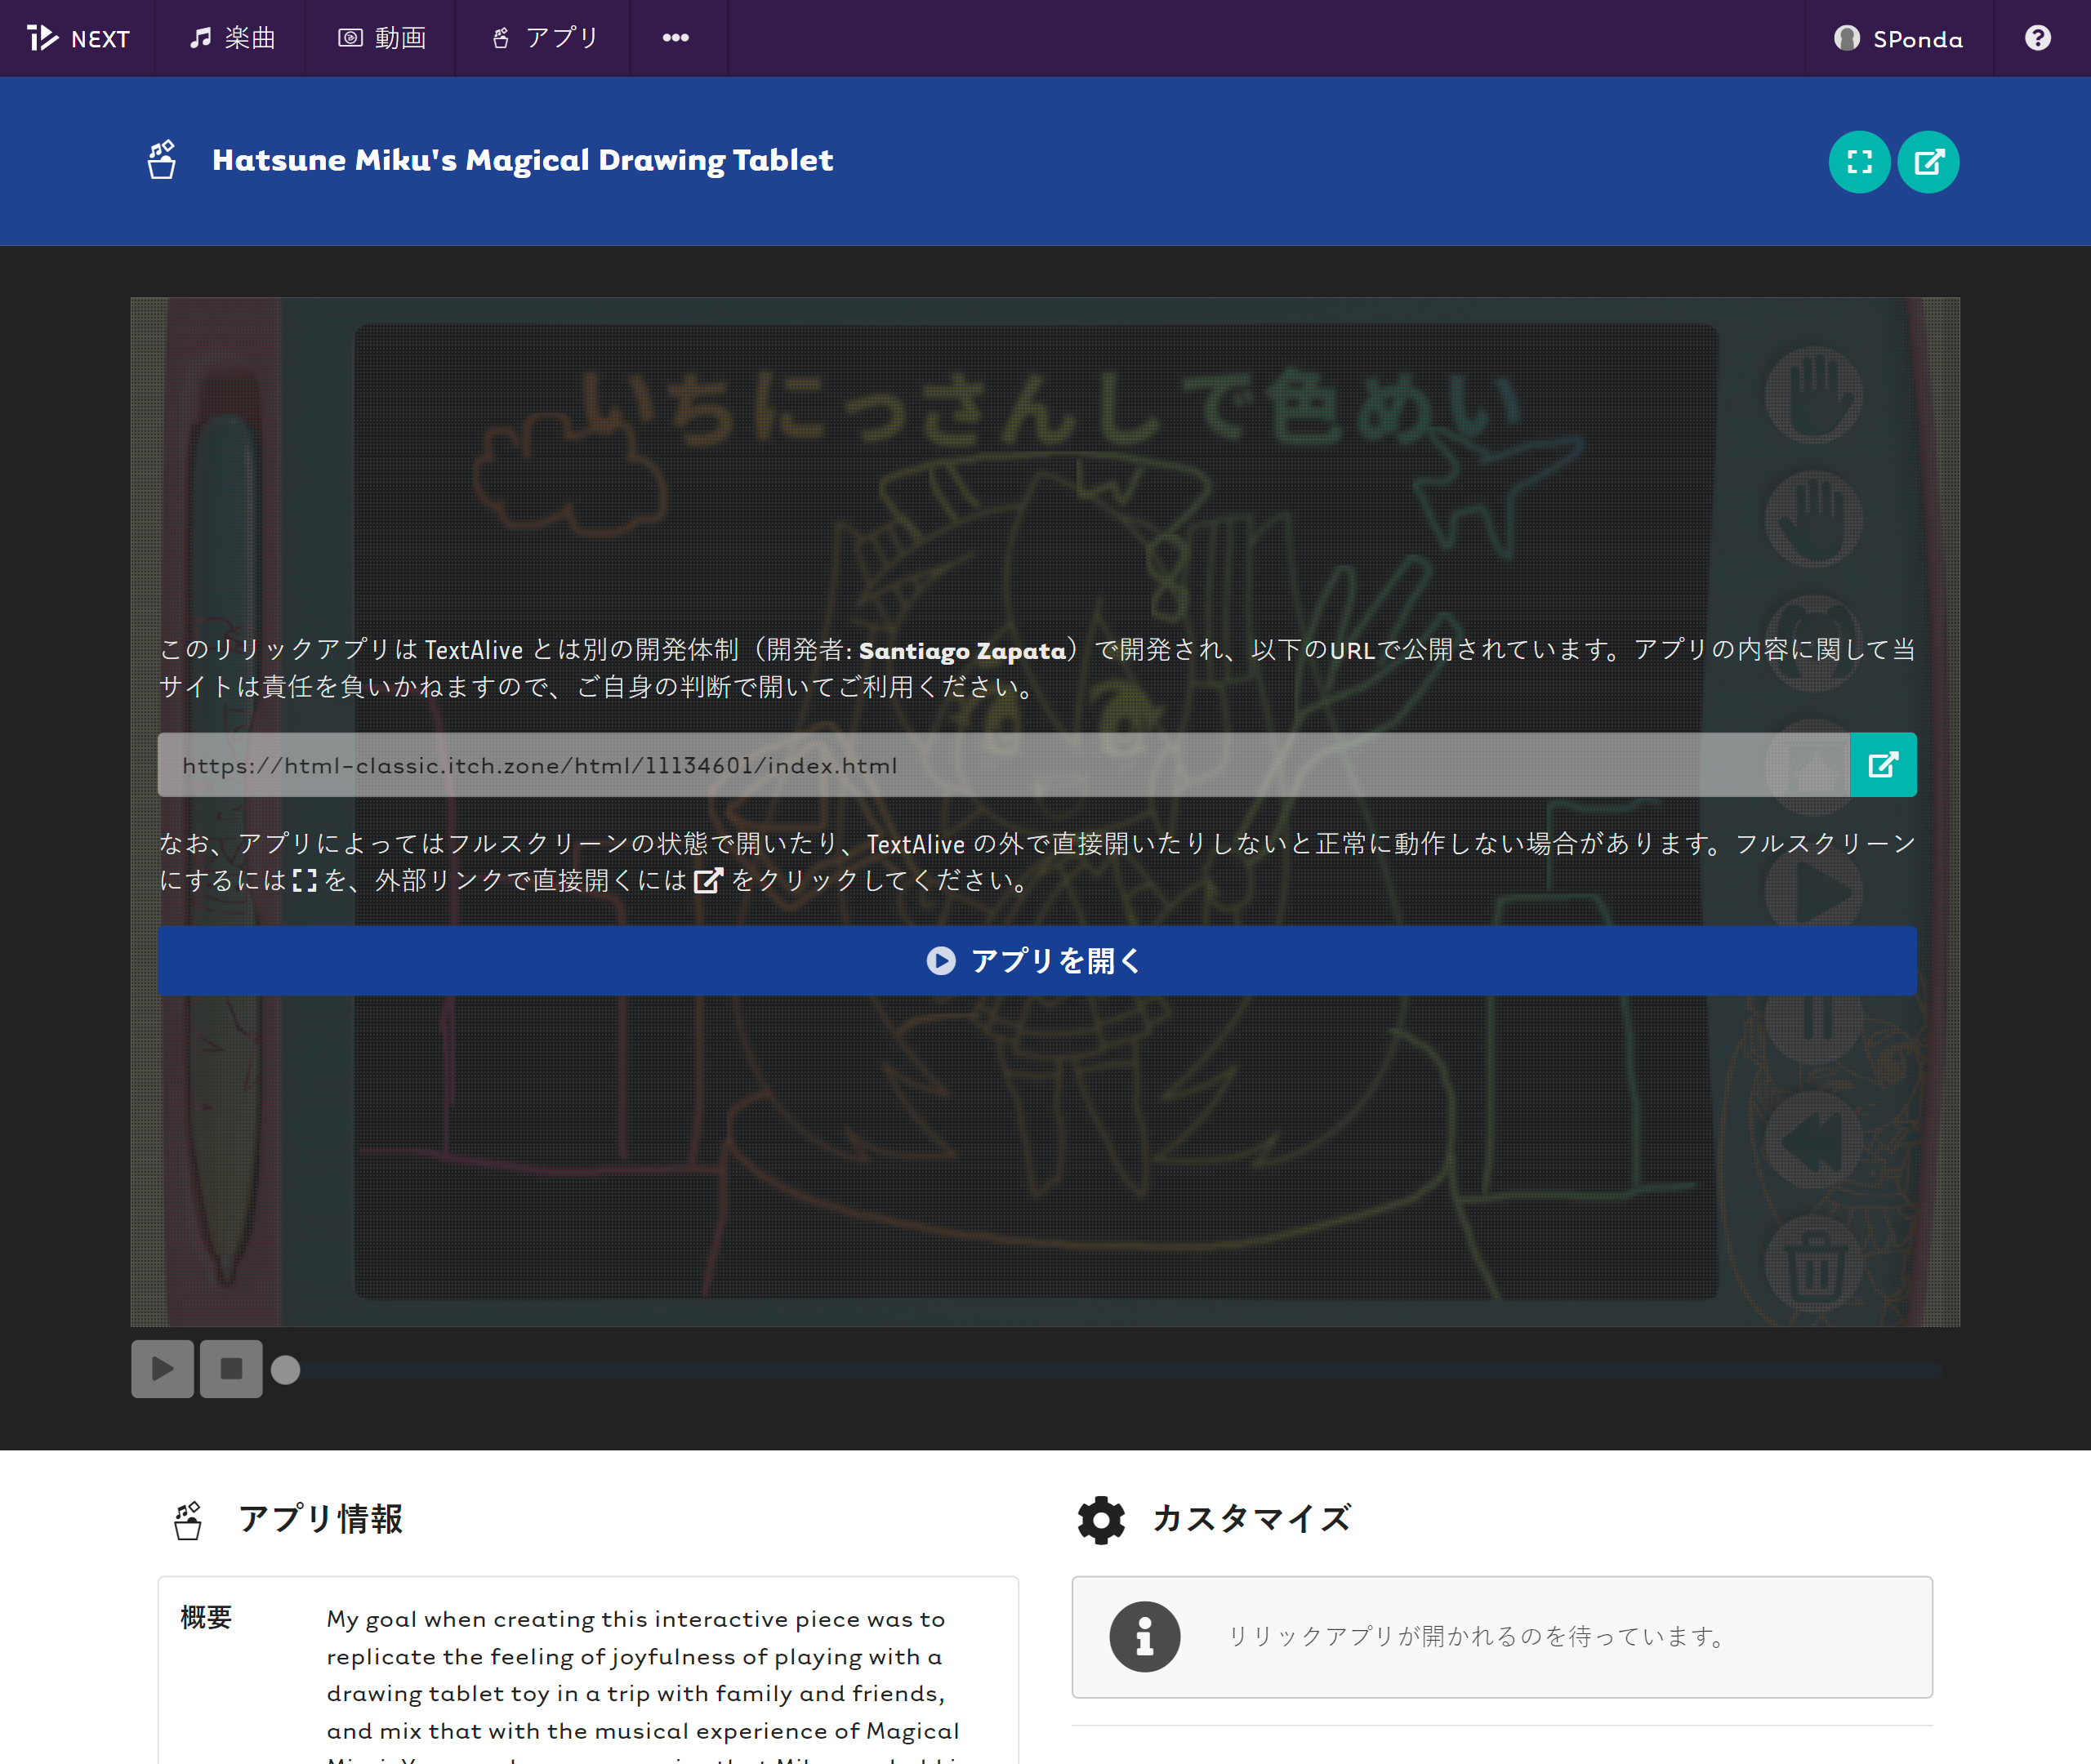Viewport: 2091px width, 1764px height.
Task: Click the fullscreen icon in the header
Action: pos(1859,162)
